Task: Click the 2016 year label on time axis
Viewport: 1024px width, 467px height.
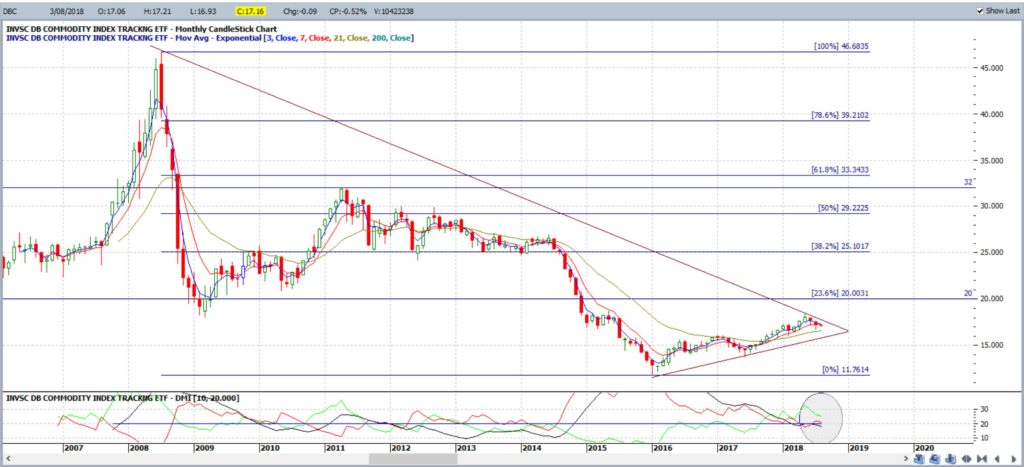Action: coord(662,449)
